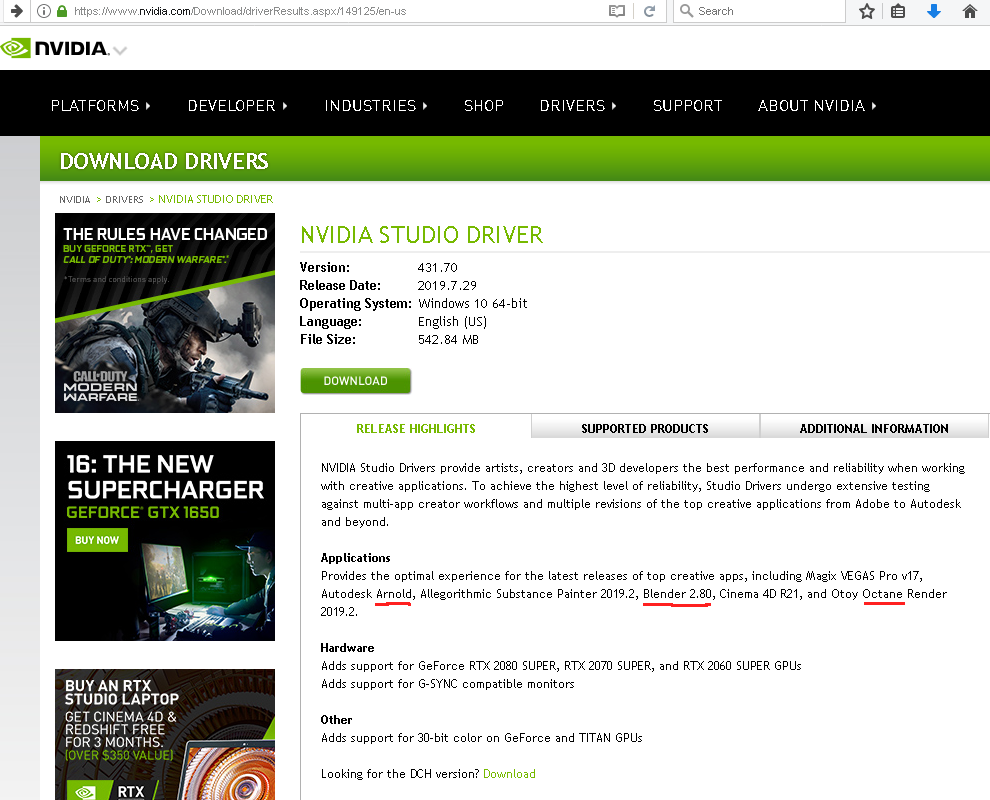This screenshot has height=800, width=990.
Task: Open the DCH version Download link
Action: (509, 773)
